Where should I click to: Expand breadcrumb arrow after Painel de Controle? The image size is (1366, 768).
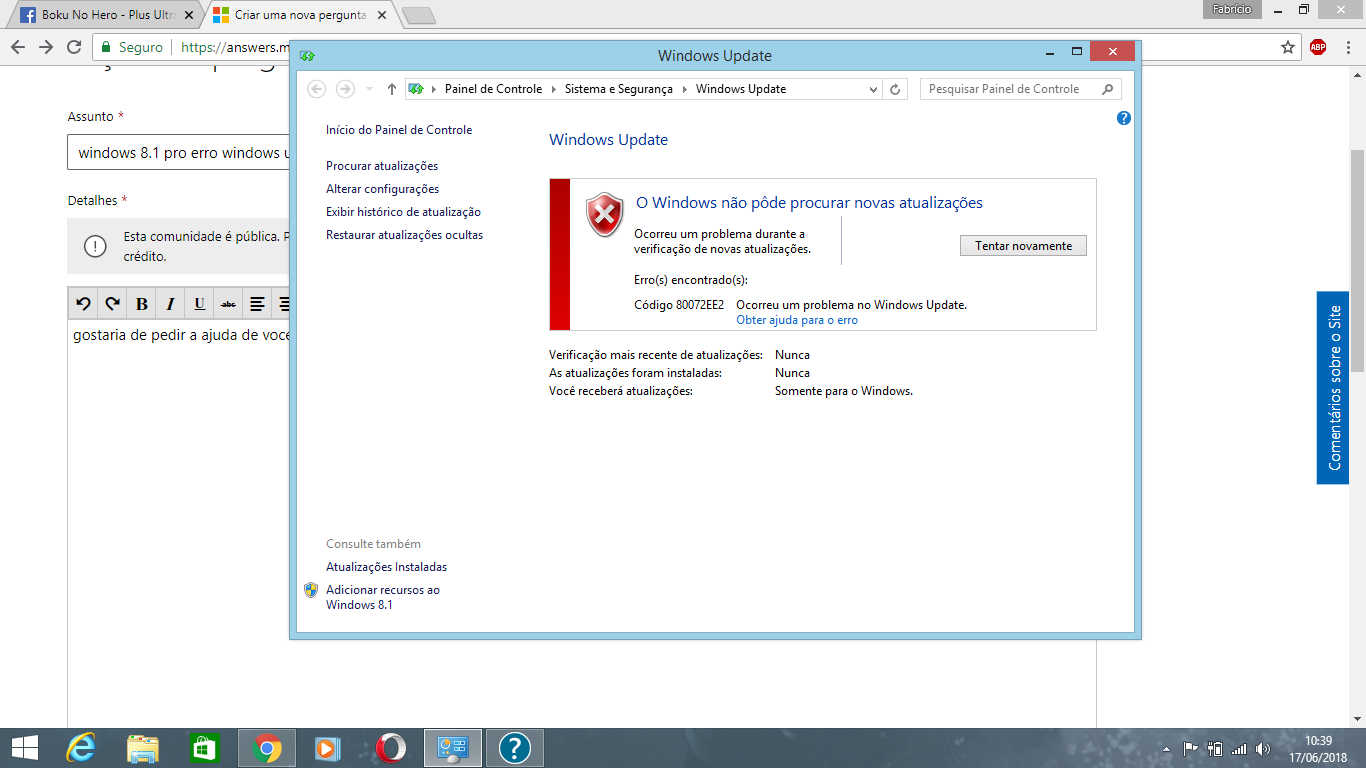pyautogui.click(x=554, y=89)
